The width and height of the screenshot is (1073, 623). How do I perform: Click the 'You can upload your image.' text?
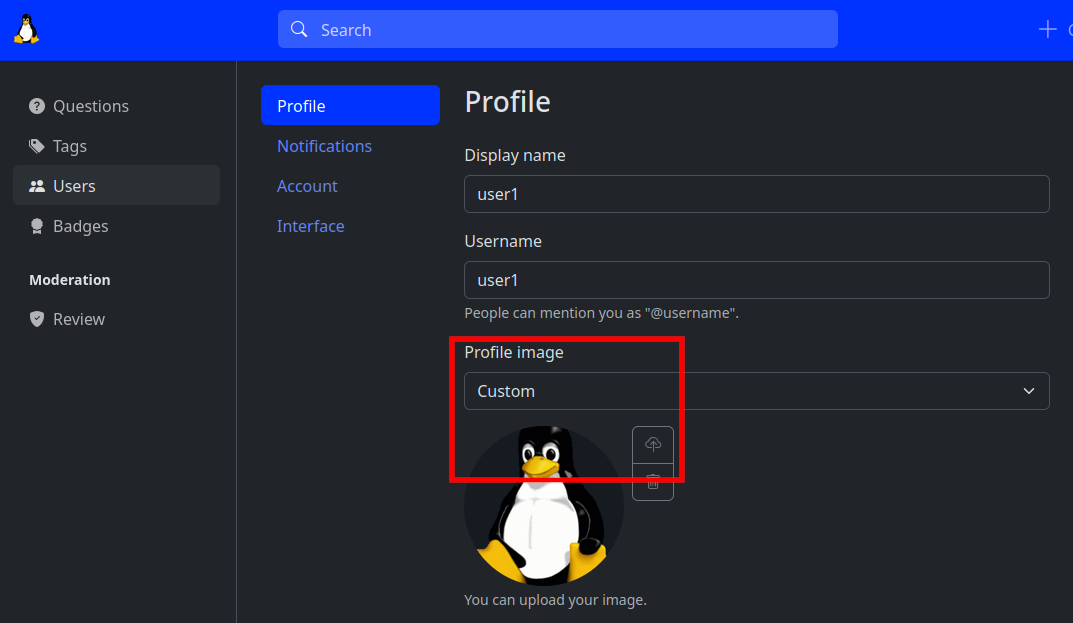[555, 600]
